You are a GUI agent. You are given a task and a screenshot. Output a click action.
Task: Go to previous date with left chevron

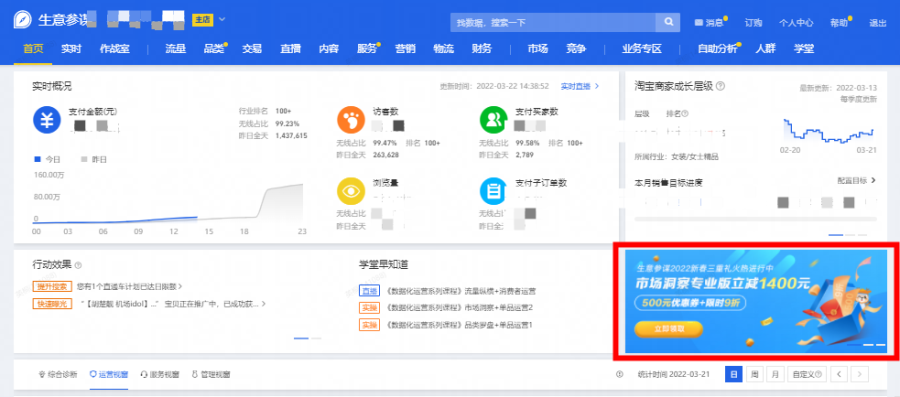839,375
